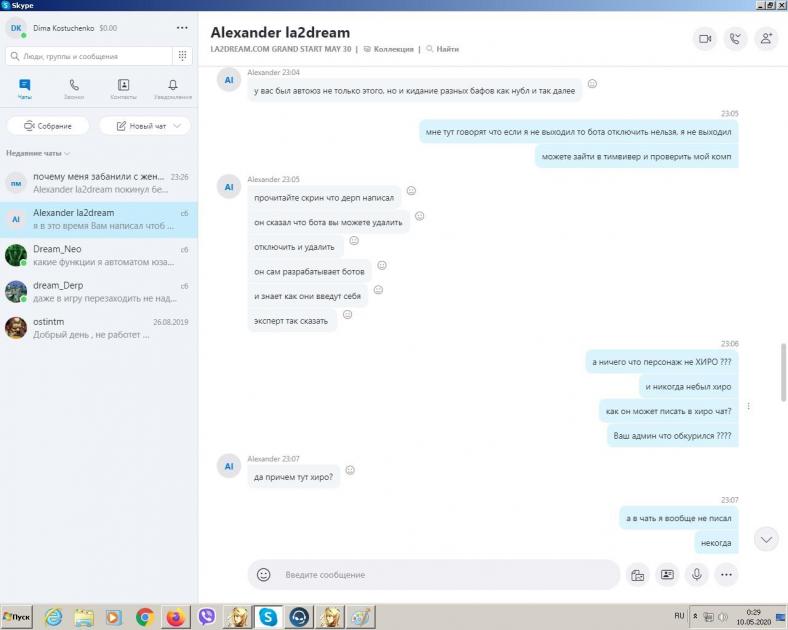Click the Meeting button in the sidebar
The image size is (788, 630).
(x=48, y=126)
